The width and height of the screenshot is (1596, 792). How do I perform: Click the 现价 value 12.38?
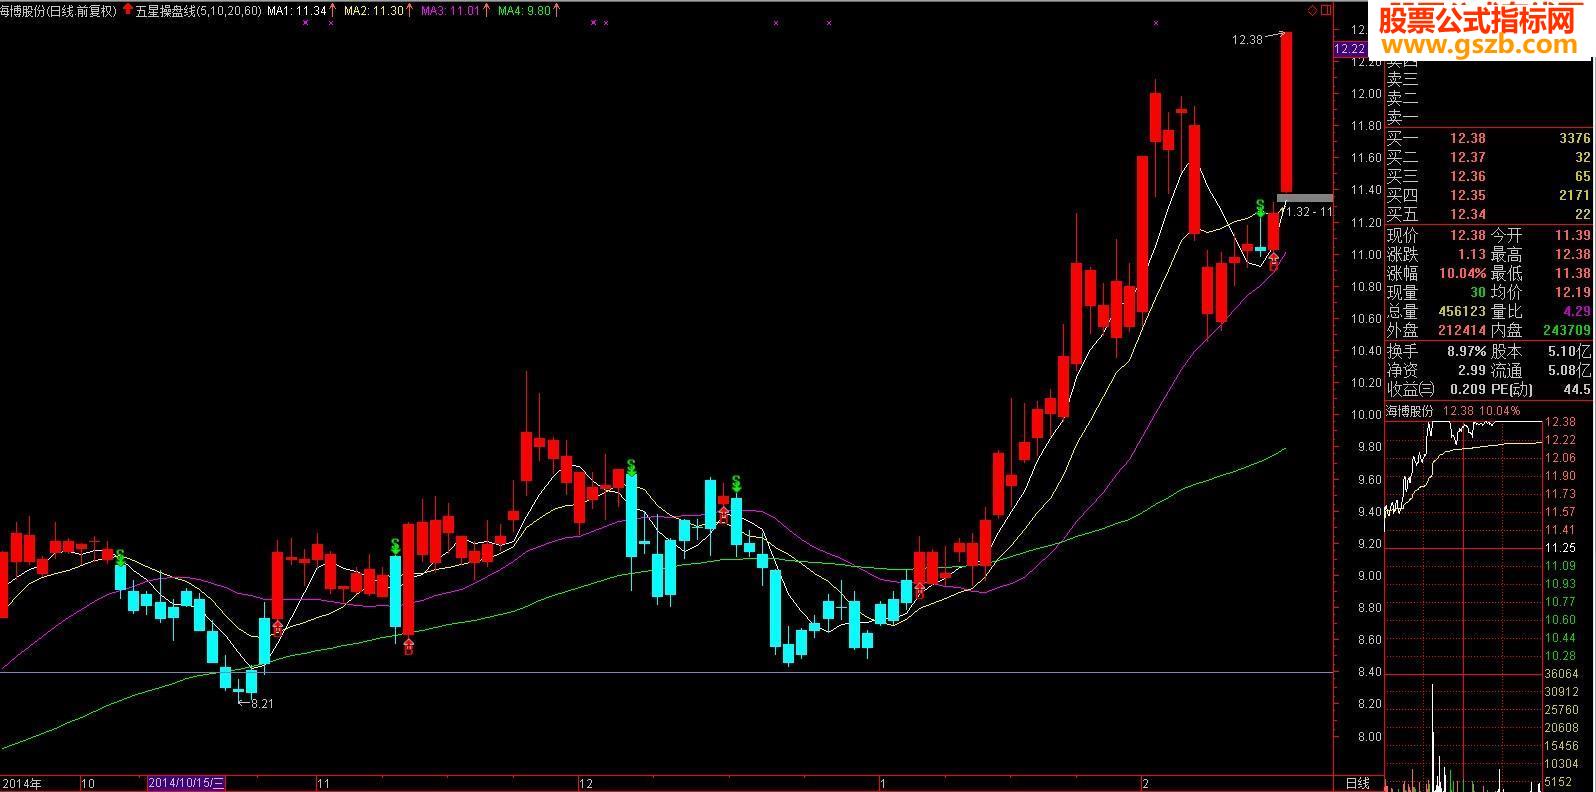pyautogui.click(x=1468, y=235)
